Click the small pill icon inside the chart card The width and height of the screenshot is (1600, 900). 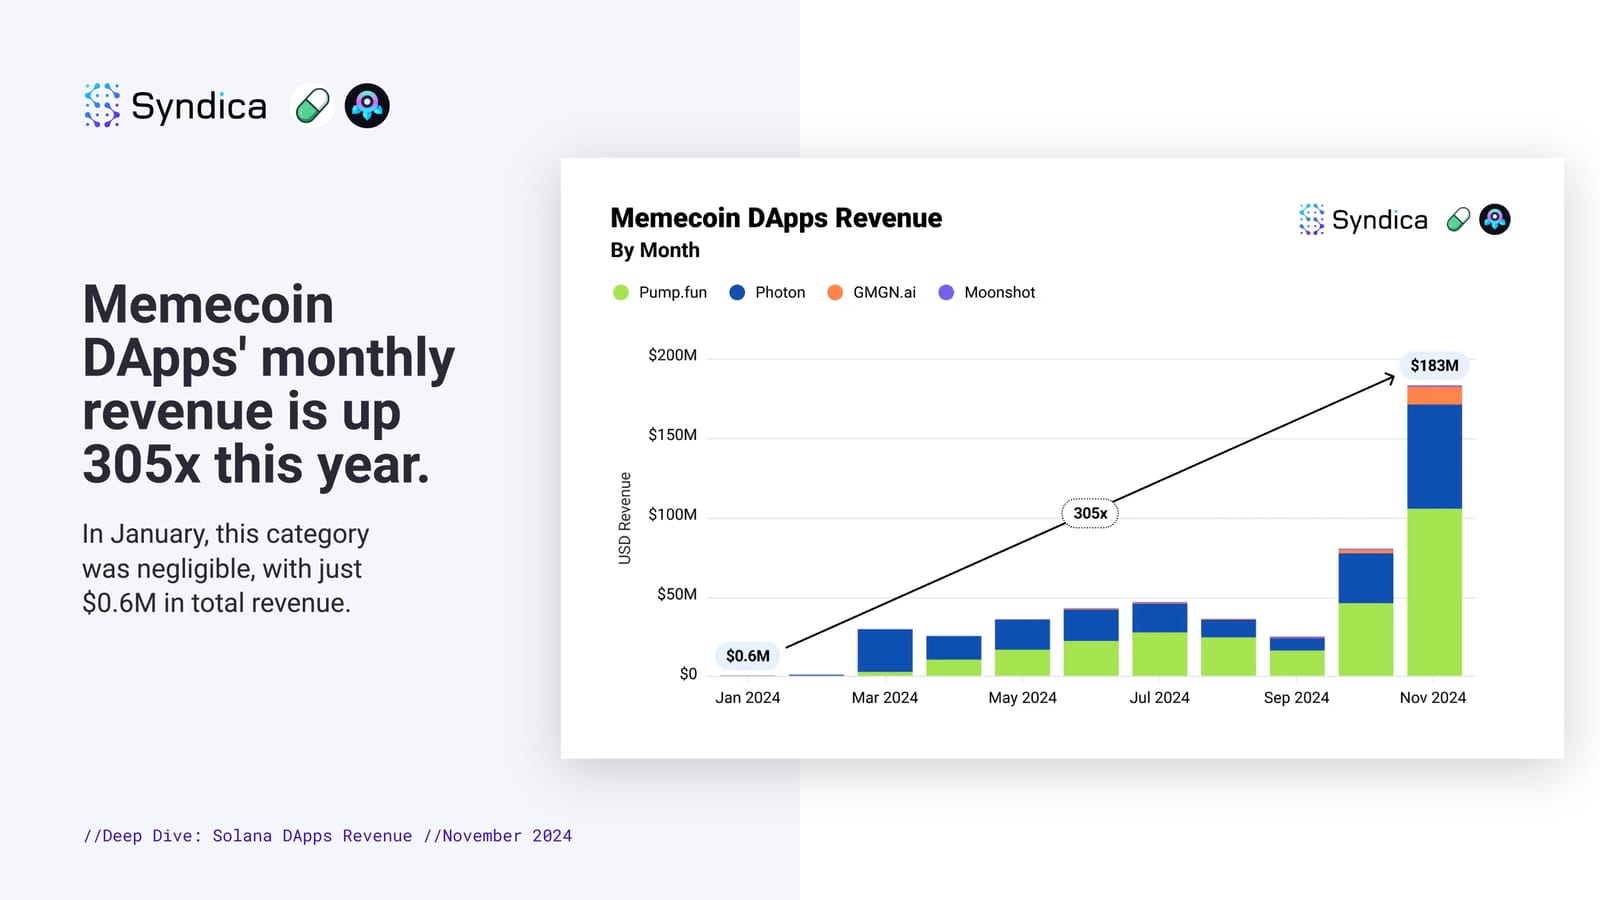point(1458,219)
